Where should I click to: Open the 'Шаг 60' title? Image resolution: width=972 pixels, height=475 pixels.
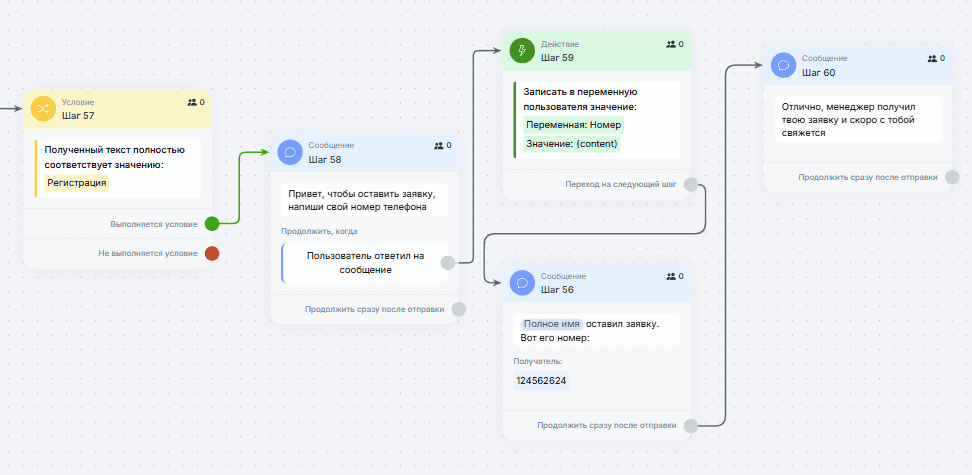pos(818,73)
